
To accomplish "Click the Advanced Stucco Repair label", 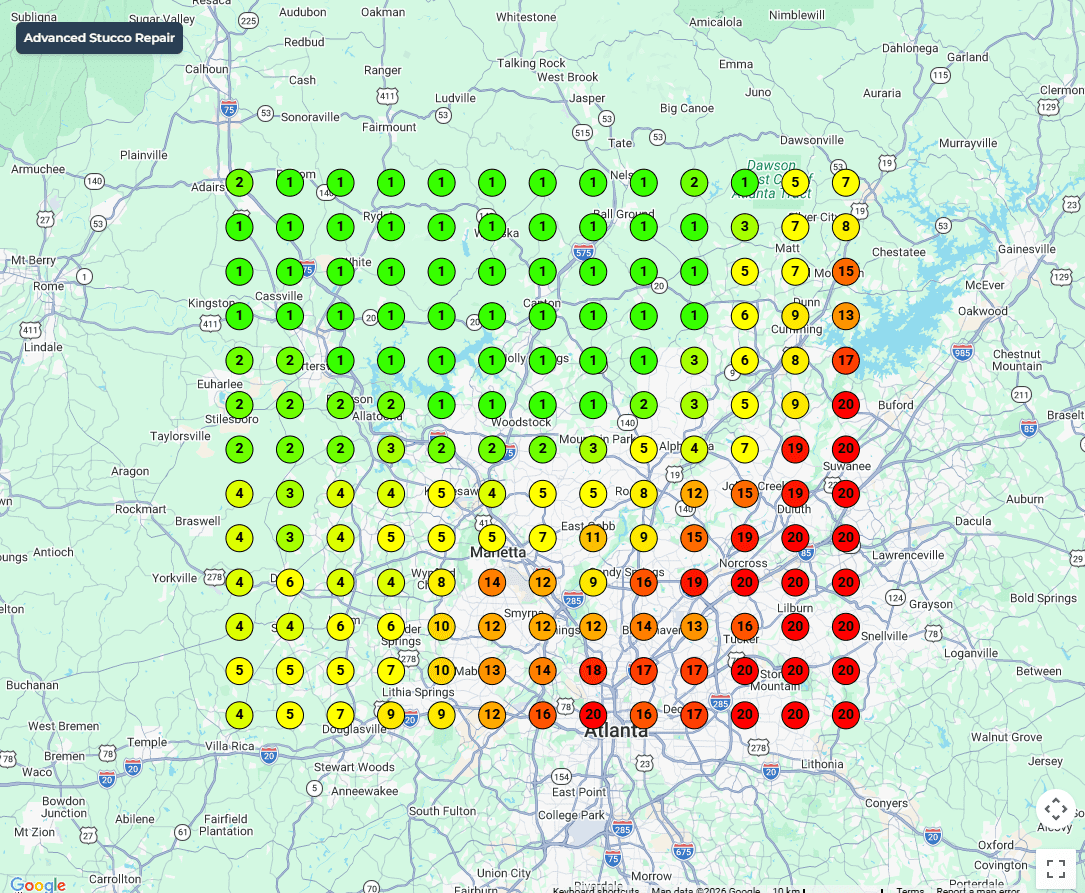I will coord(99,38).
